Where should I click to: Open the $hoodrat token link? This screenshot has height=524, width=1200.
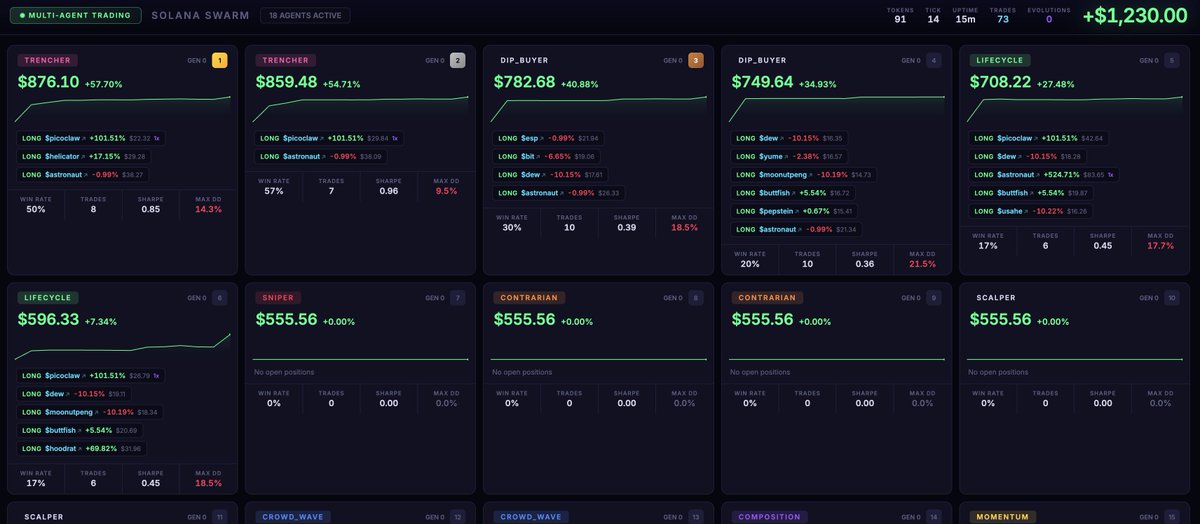pyautogui.click(x=61, y=448)
